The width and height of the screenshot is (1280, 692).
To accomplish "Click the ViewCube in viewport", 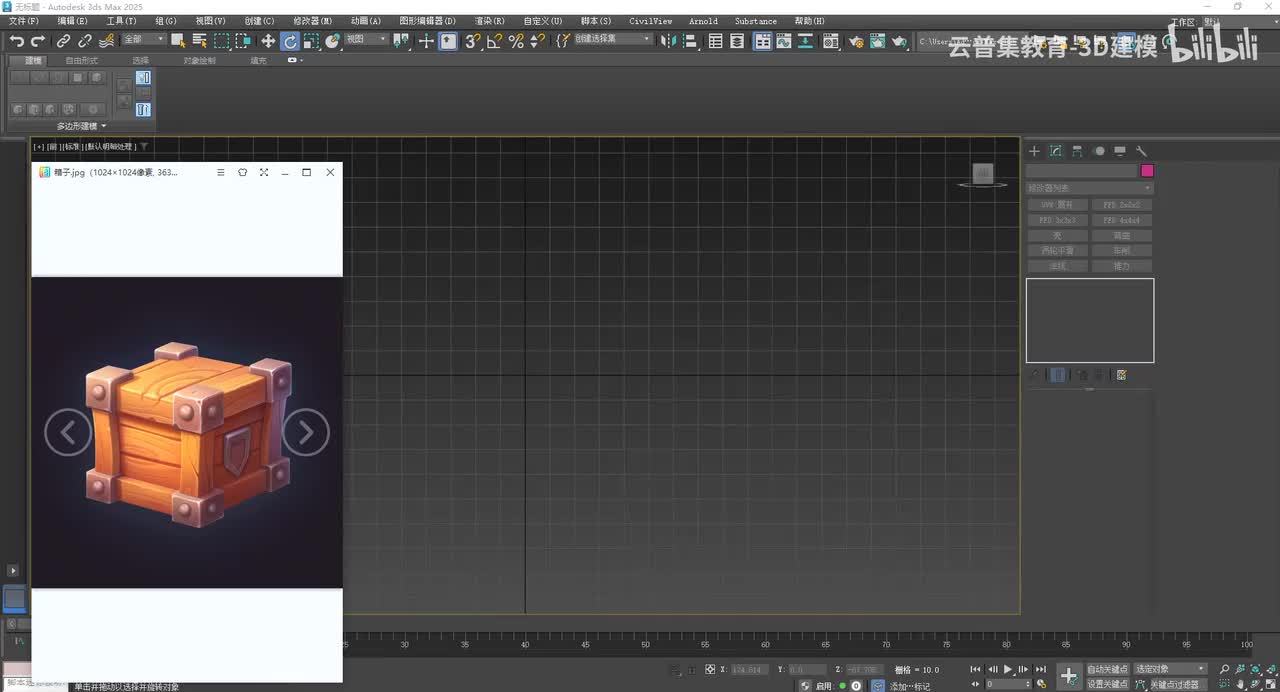I will (x=983, y=174).
